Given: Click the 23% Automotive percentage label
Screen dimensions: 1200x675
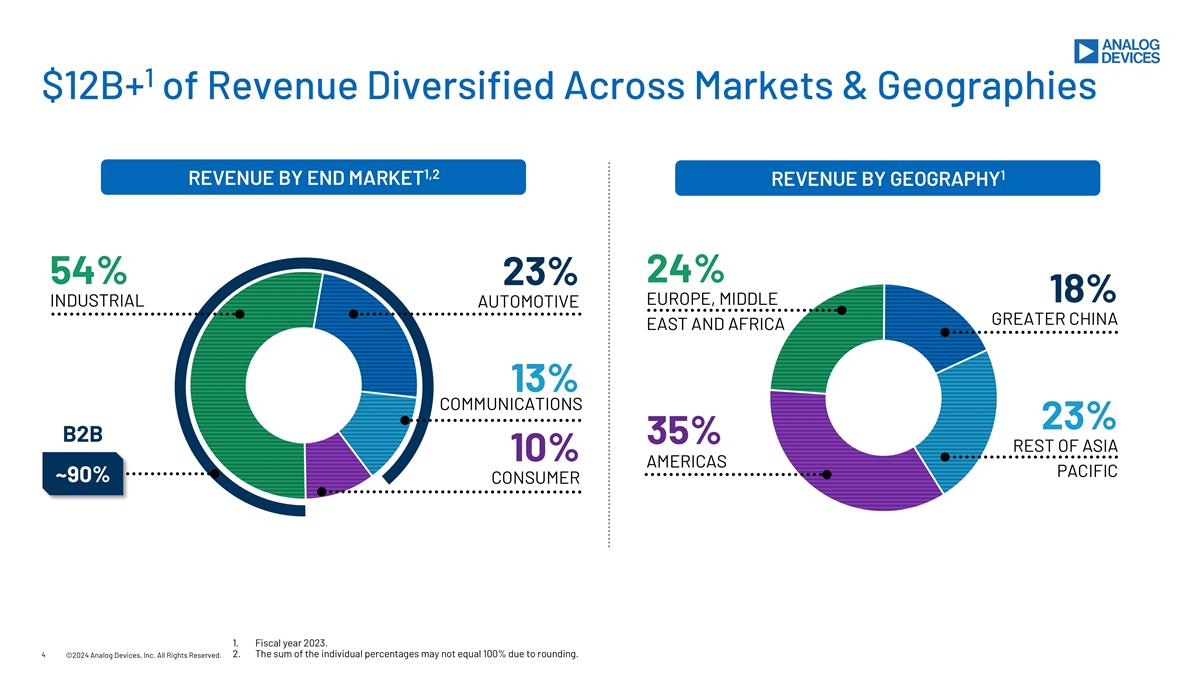Looking at the screenshot, I should point(540,272).
